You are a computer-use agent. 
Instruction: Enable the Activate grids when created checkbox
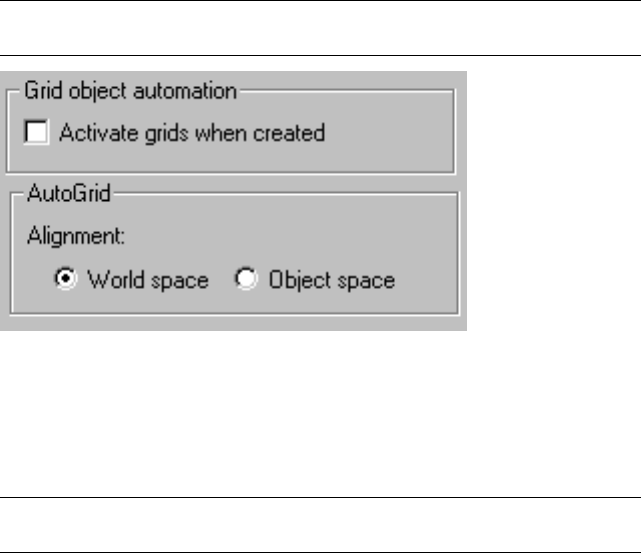39,132
